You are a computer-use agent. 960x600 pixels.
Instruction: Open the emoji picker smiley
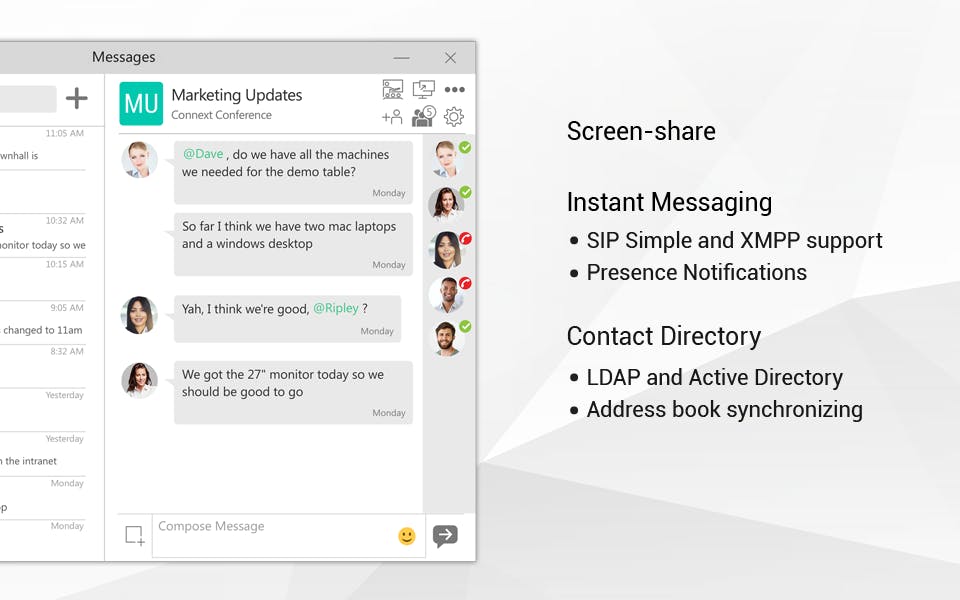[x=407, y=536]
